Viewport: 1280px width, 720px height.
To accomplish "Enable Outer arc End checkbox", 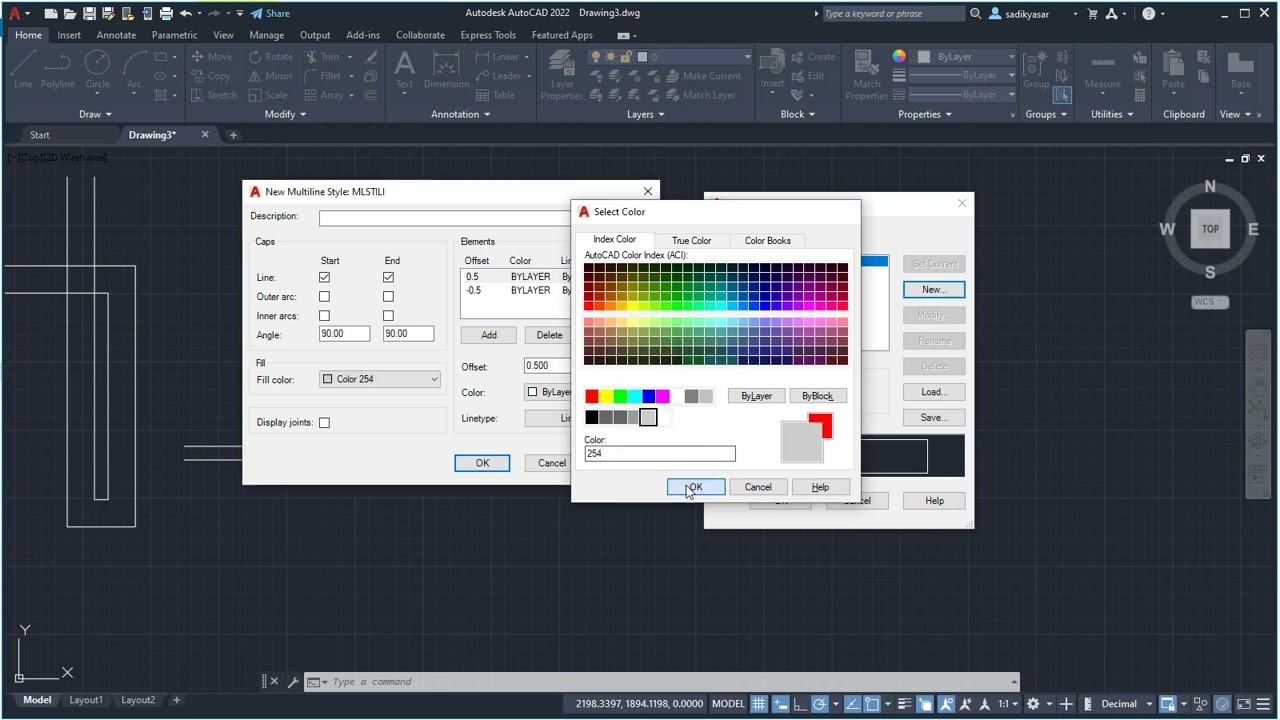I will pos(388,297).
